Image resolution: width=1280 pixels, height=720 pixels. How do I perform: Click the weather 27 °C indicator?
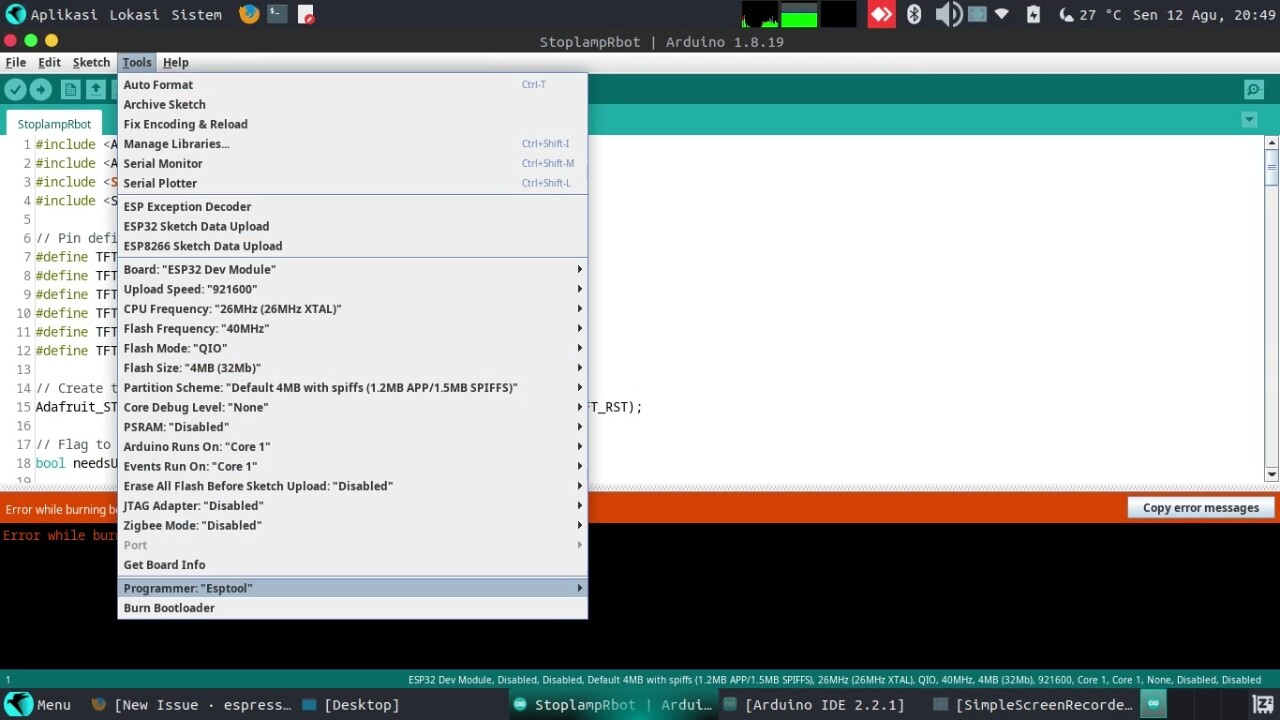click(x=1091, y=15)
